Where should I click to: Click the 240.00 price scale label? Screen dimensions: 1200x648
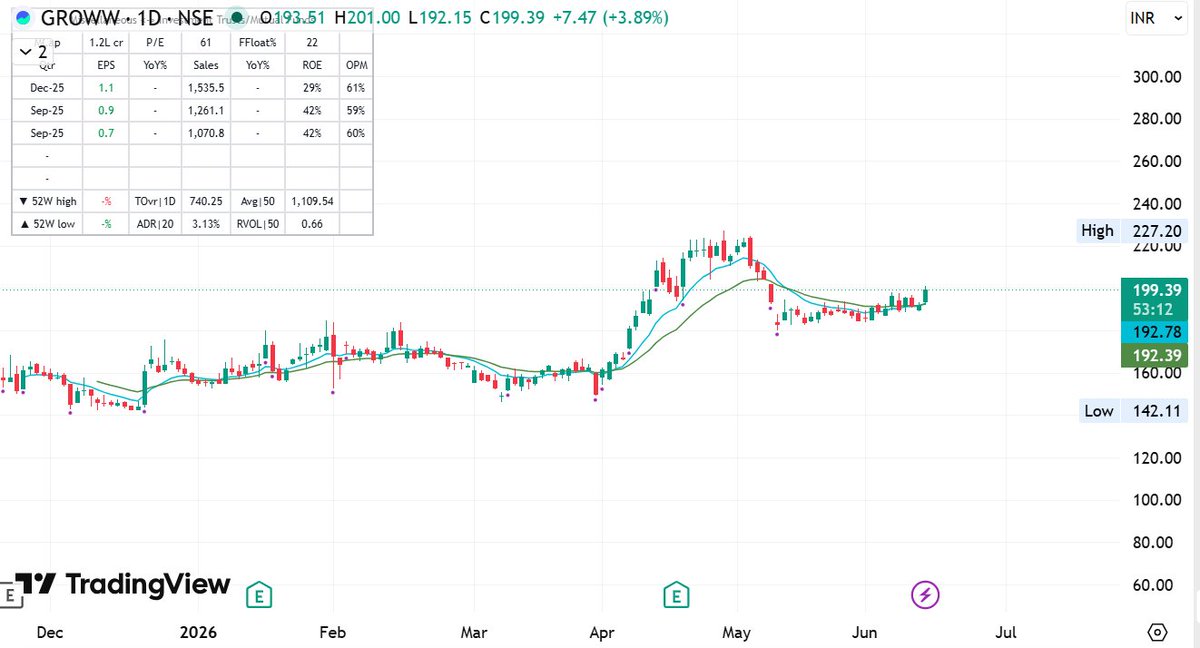[1157, 204]
